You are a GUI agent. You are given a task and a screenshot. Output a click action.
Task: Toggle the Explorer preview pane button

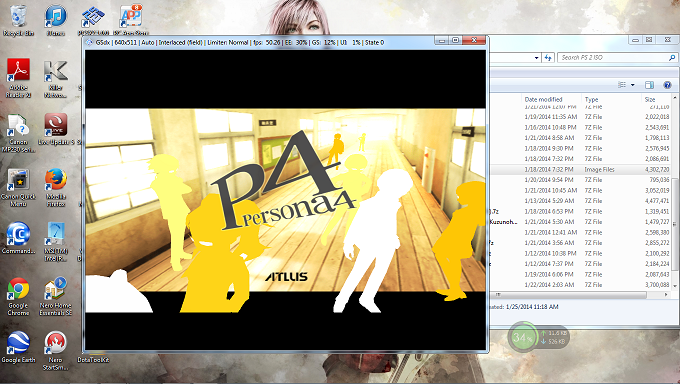tap(649, 85)
